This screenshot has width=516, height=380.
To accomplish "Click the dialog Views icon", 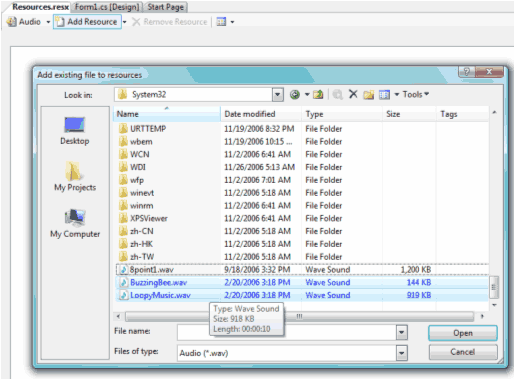I will [x=384, y=95].
